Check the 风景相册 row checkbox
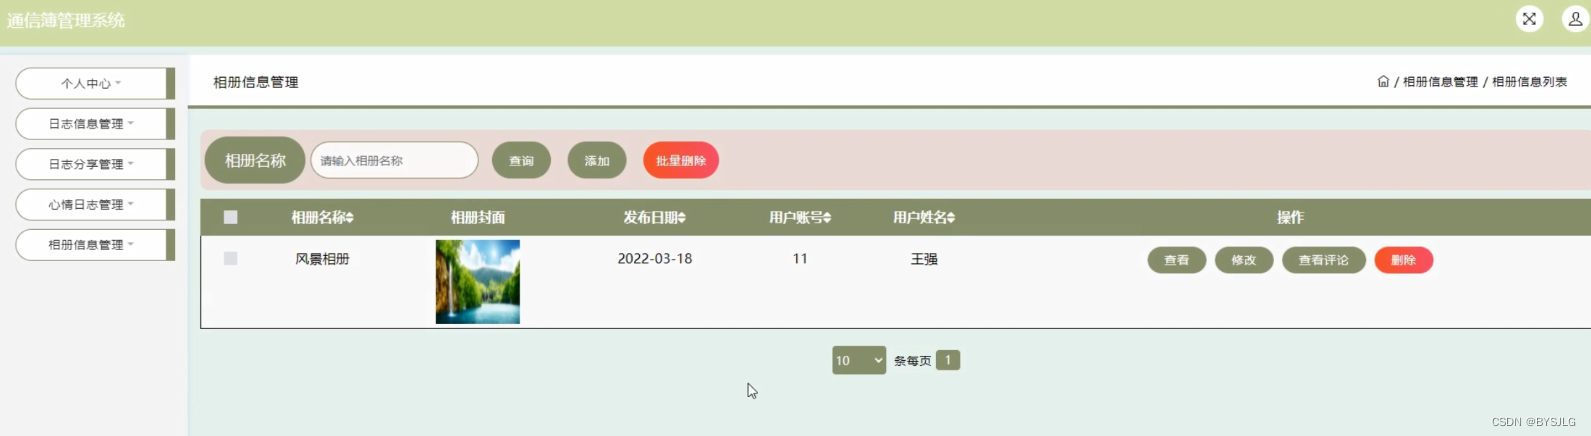 click(x=230, y=258)
